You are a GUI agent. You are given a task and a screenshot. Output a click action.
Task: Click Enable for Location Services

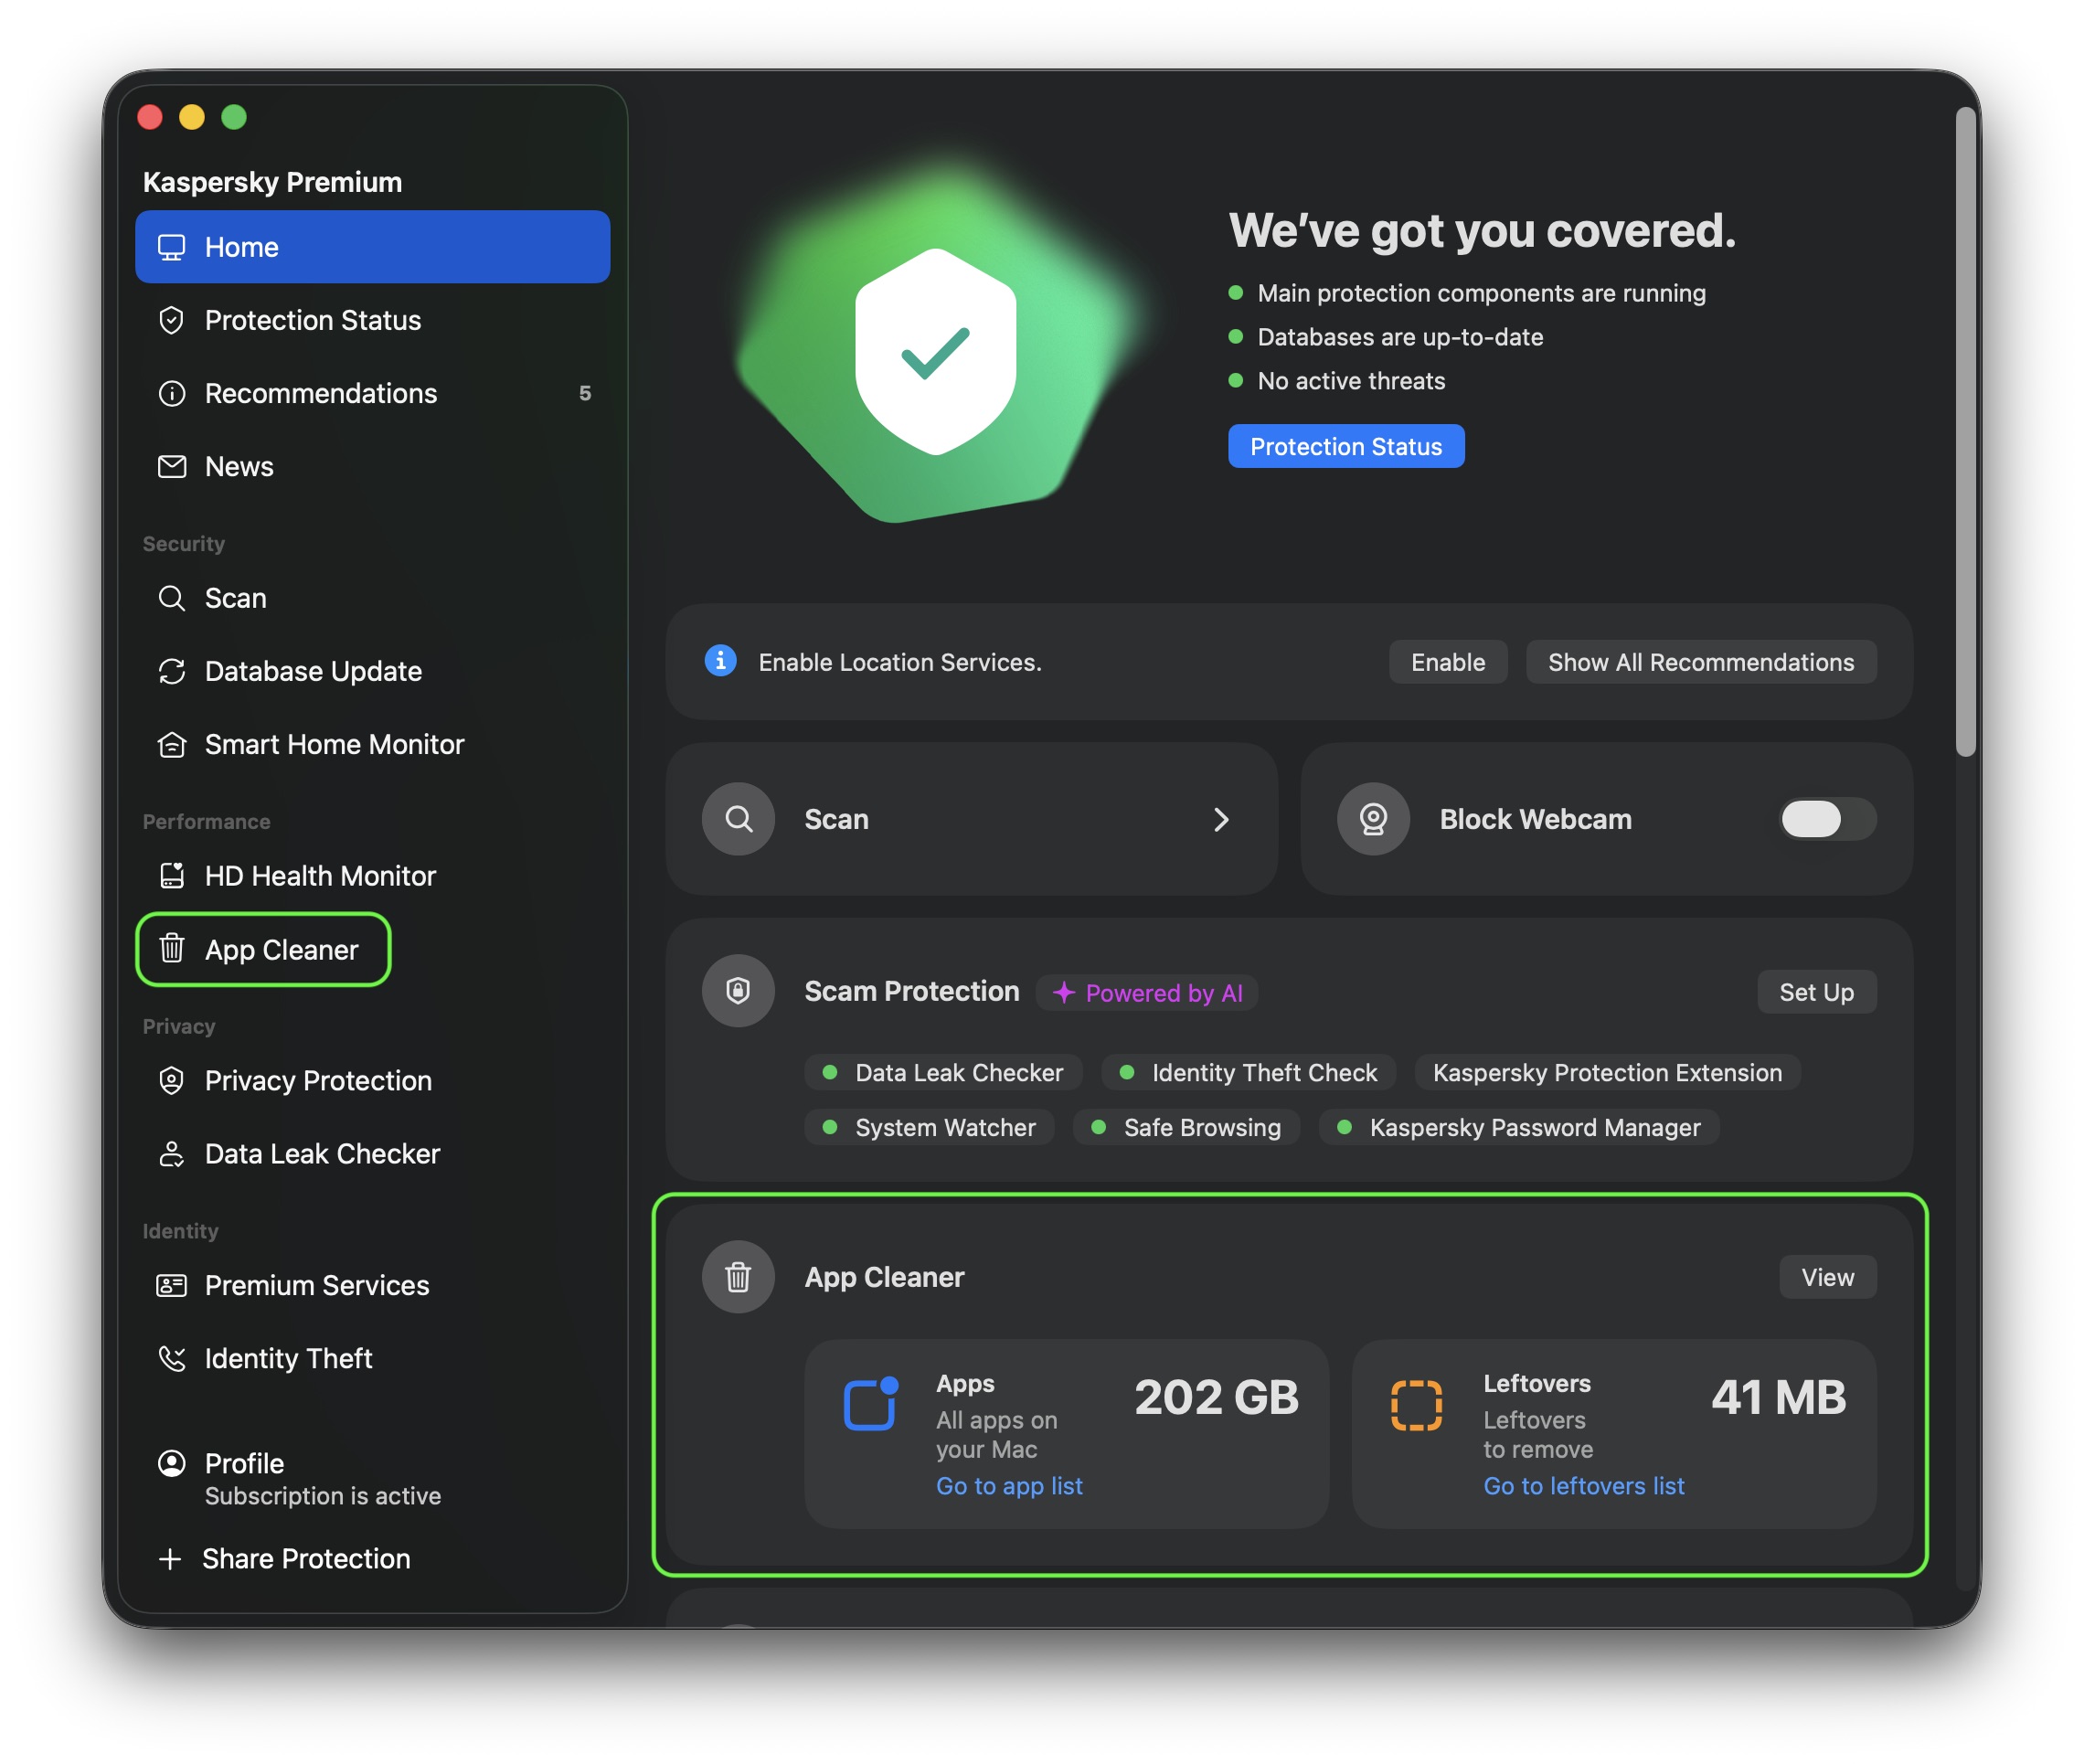[1447, 662]
